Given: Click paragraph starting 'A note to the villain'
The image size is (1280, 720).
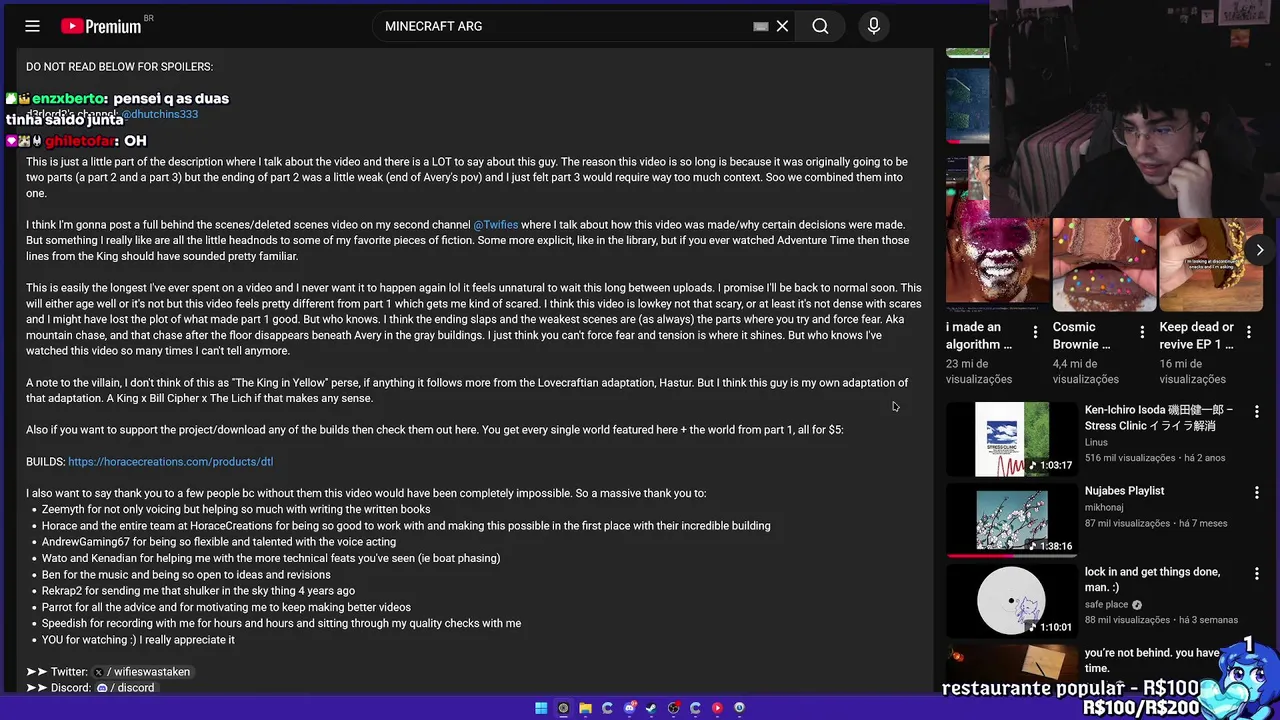Looking at the screenshot, I should click(467, 390).
